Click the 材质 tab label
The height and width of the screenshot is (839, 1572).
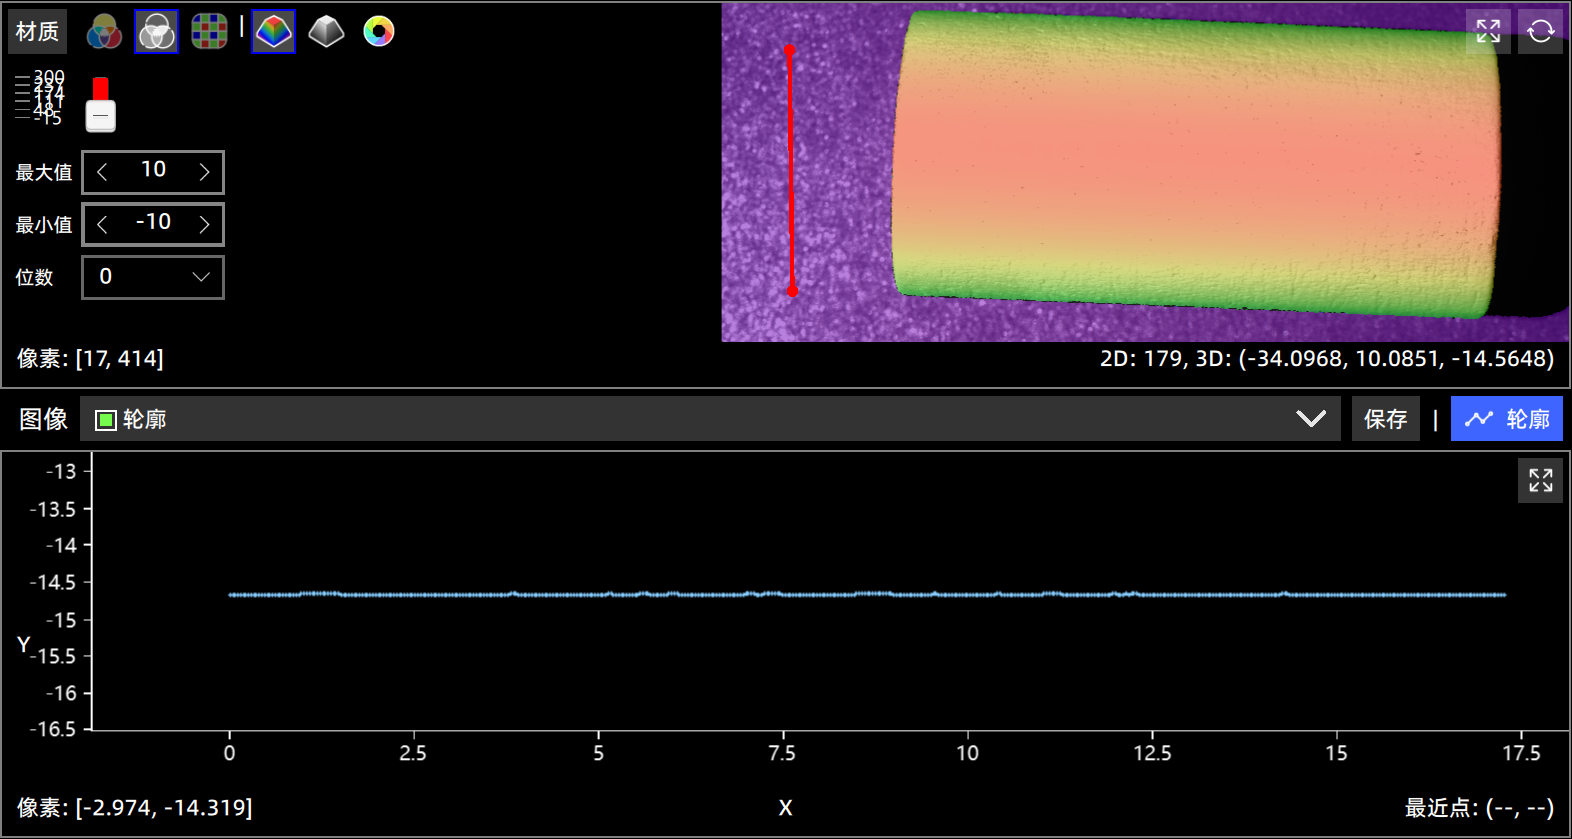point(38,32)
